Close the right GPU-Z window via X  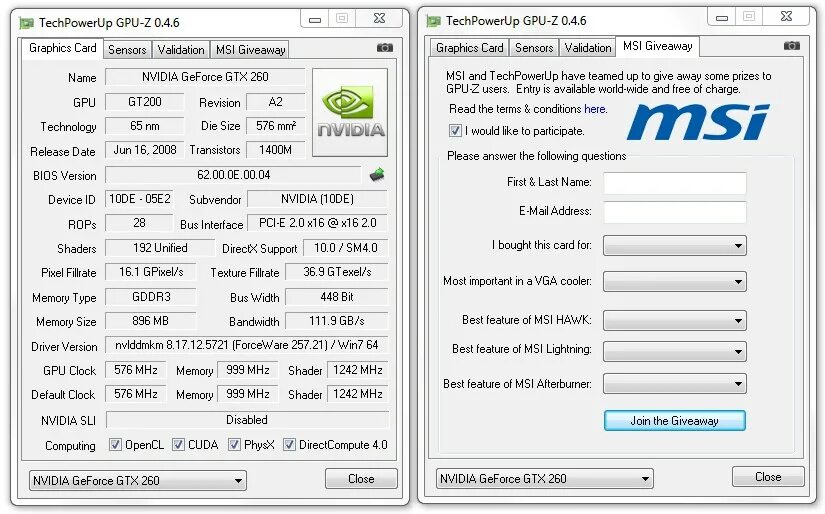coord(786,17)
